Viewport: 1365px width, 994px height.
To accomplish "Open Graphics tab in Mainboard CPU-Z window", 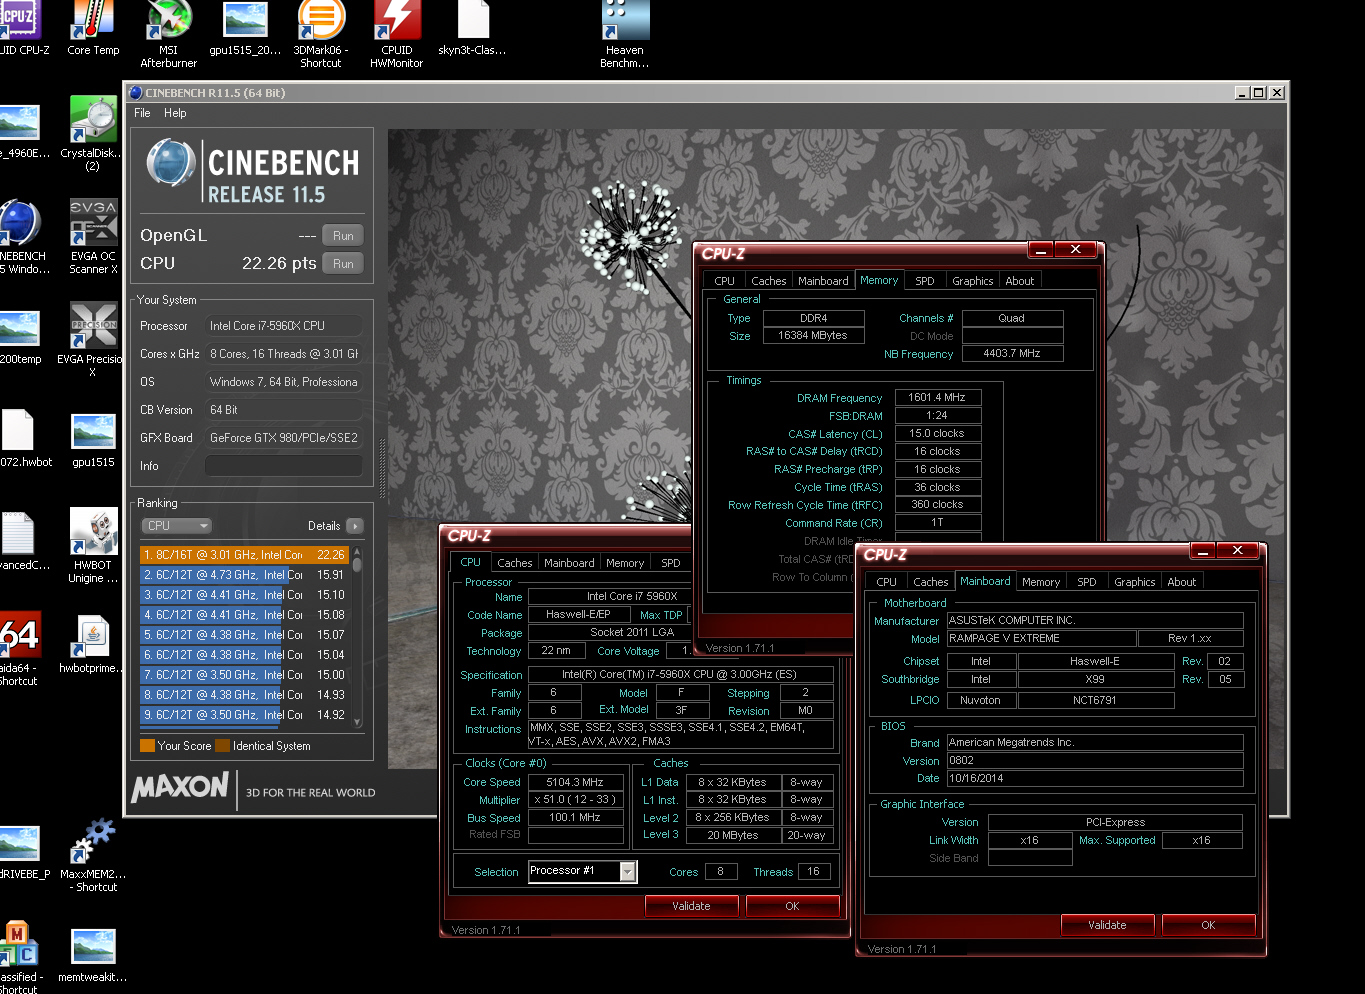I will point(1134,582).
